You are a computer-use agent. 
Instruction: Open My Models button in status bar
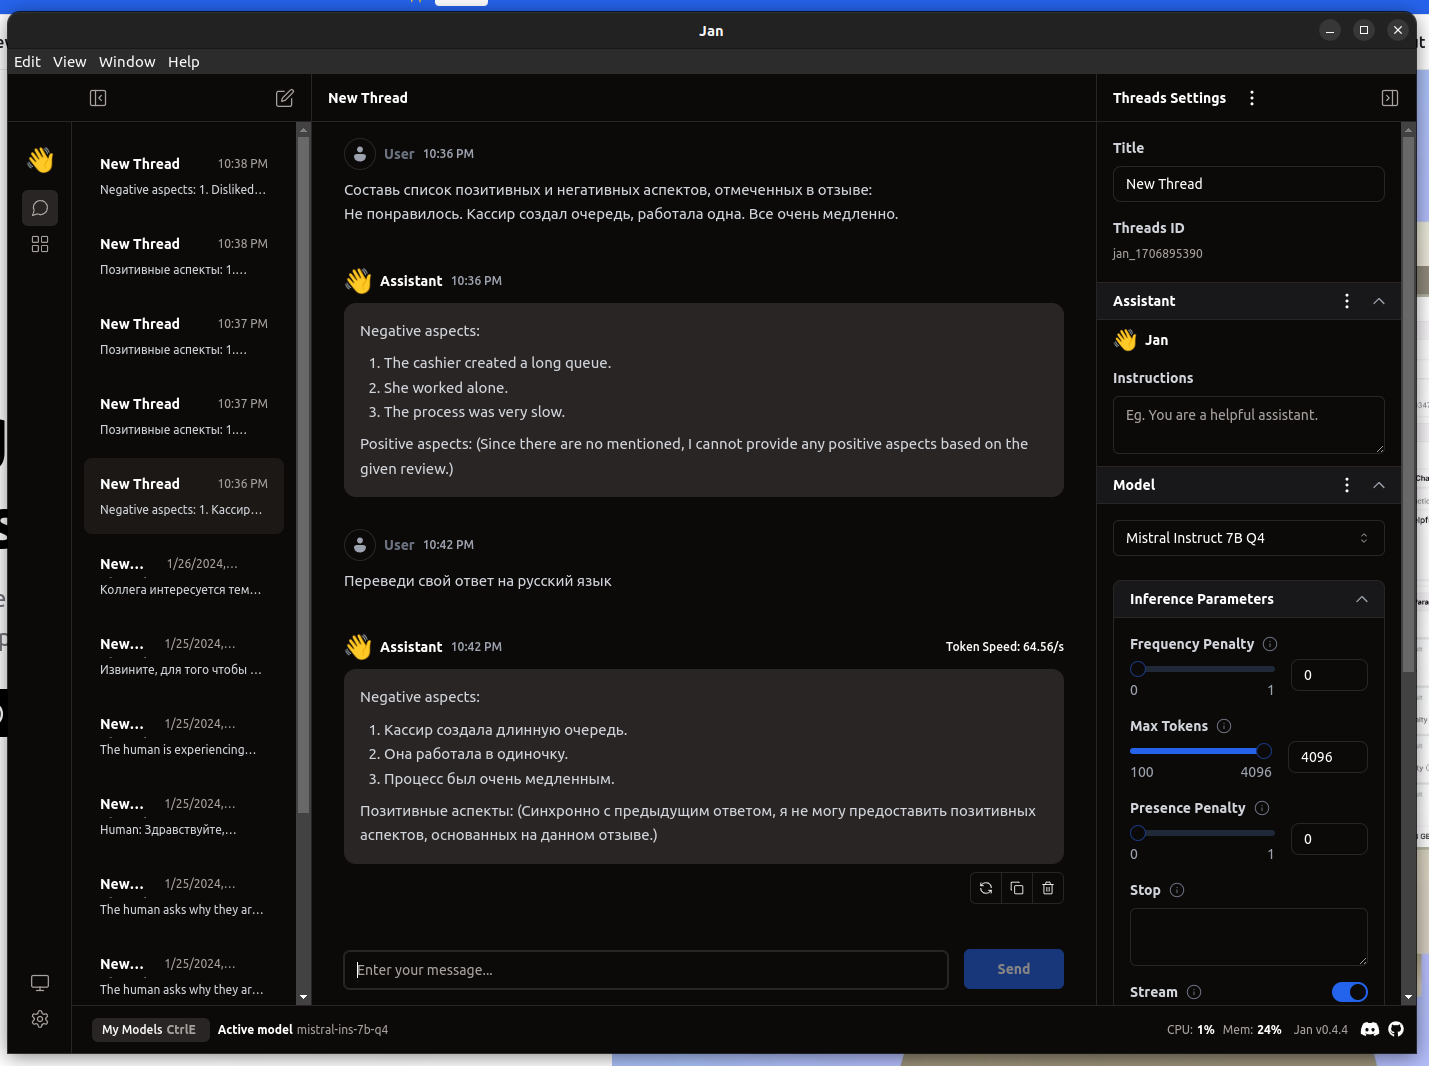click(149, 1030)
